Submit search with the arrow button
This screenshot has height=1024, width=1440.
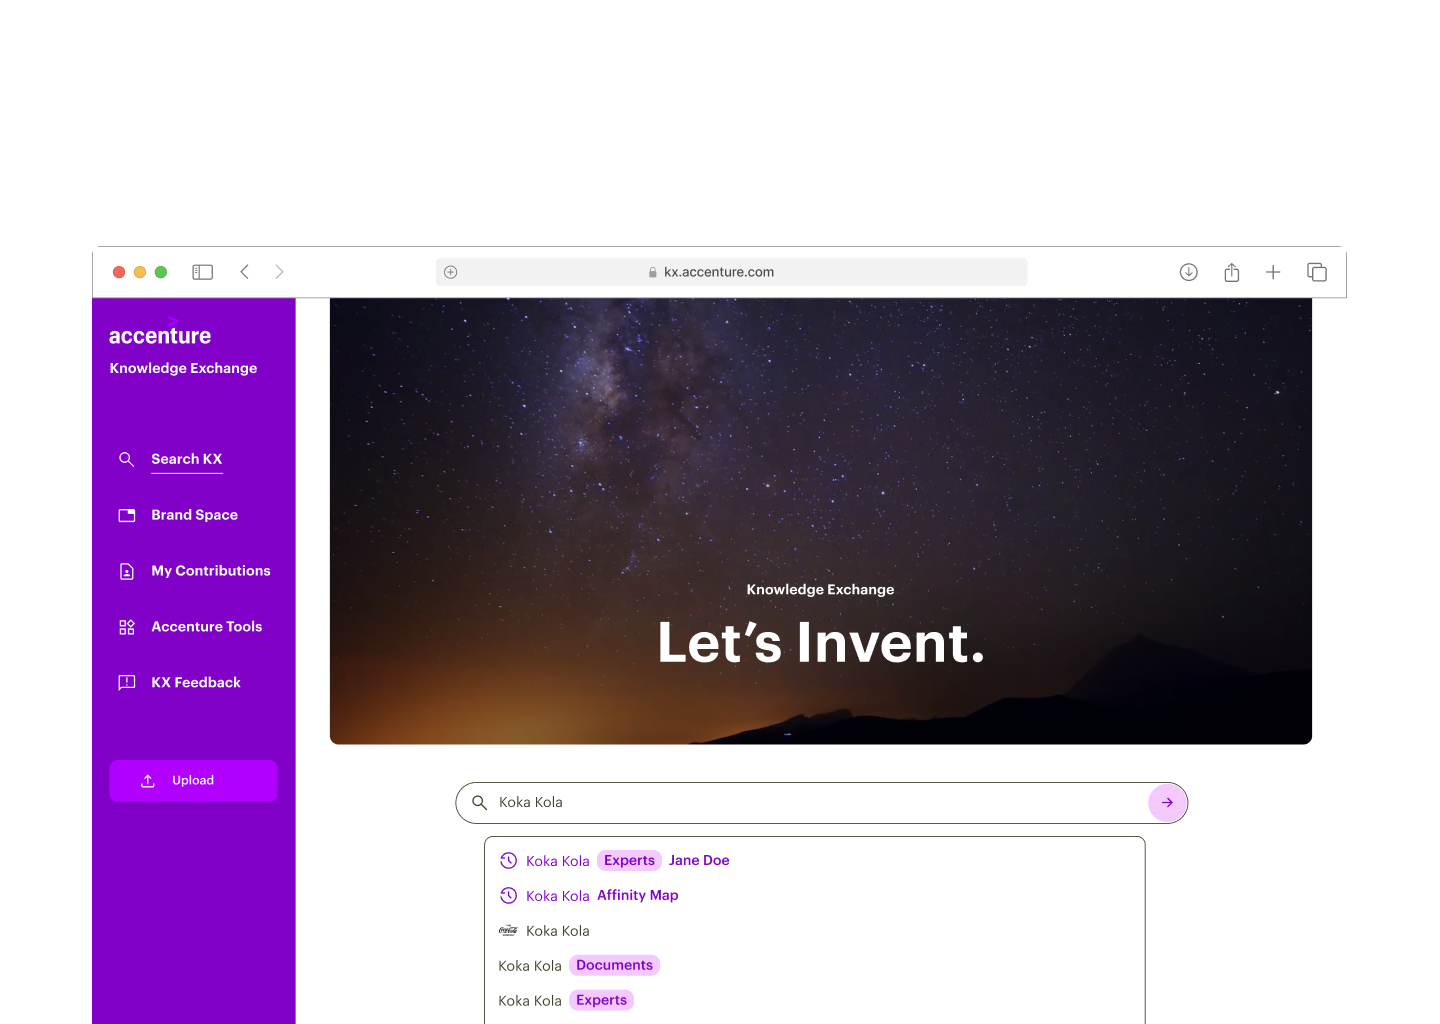tap(1167, 803)
